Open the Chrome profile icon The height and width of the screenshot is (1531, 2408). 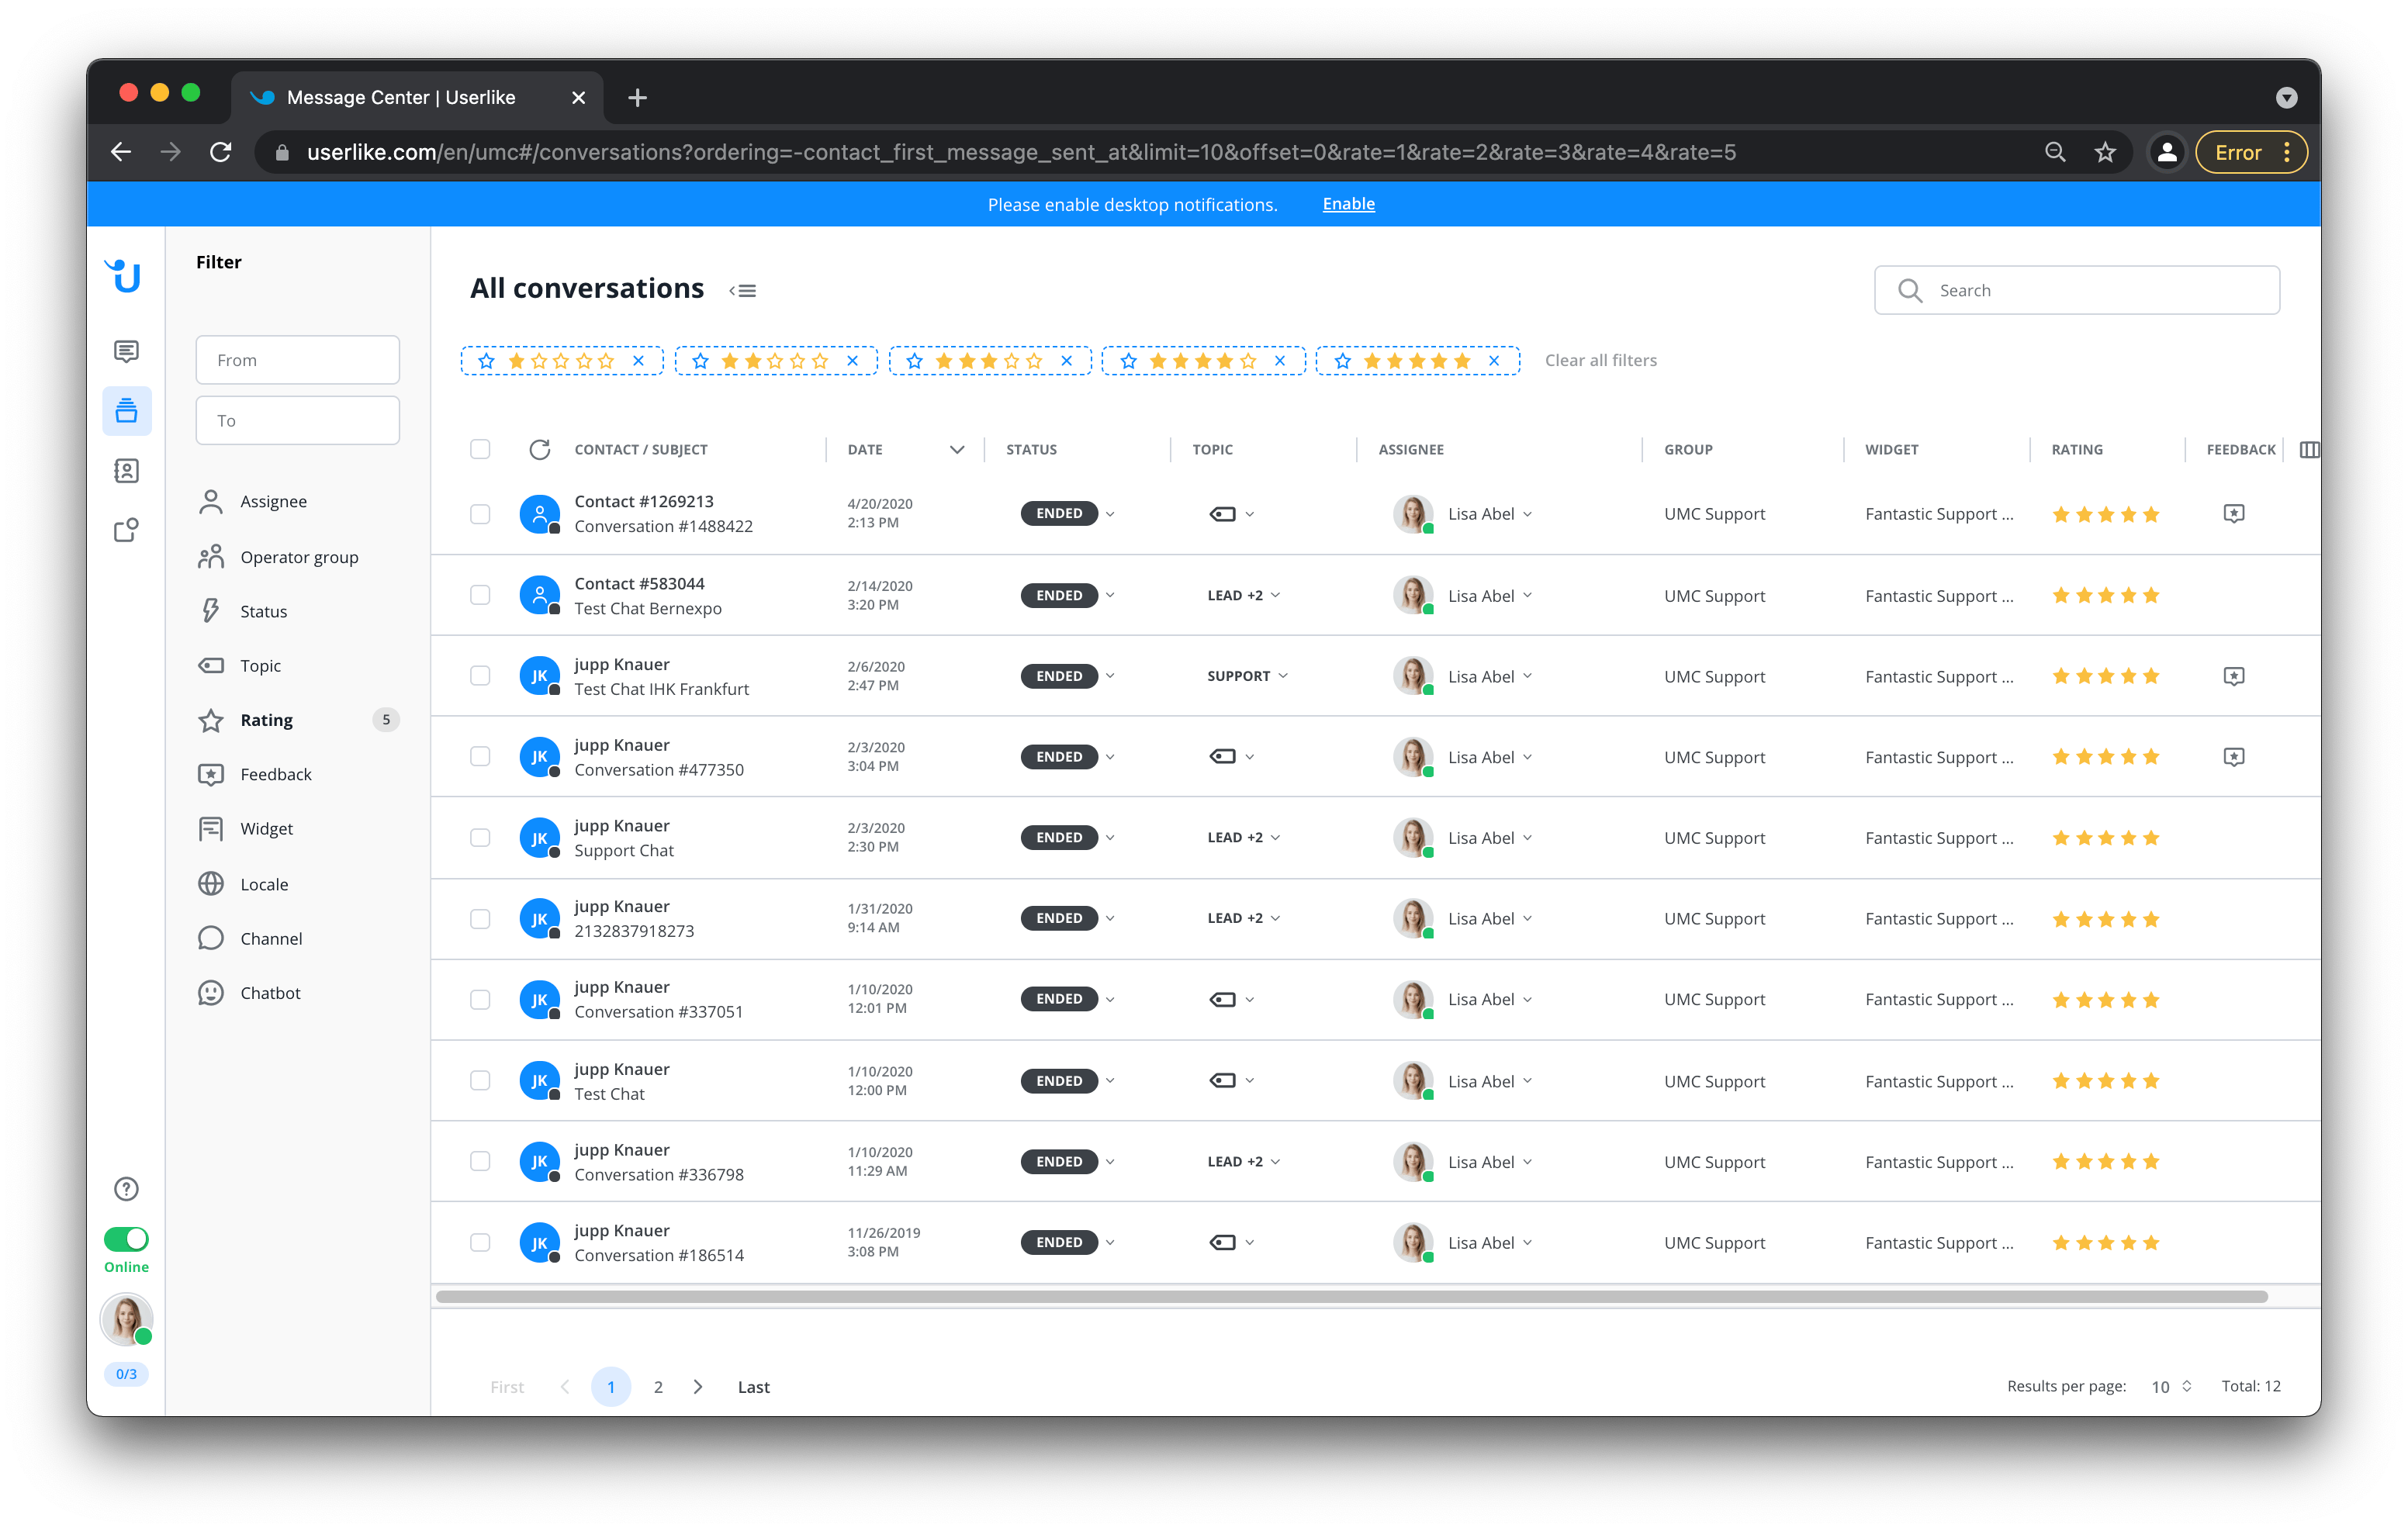tap(2166, 152)
